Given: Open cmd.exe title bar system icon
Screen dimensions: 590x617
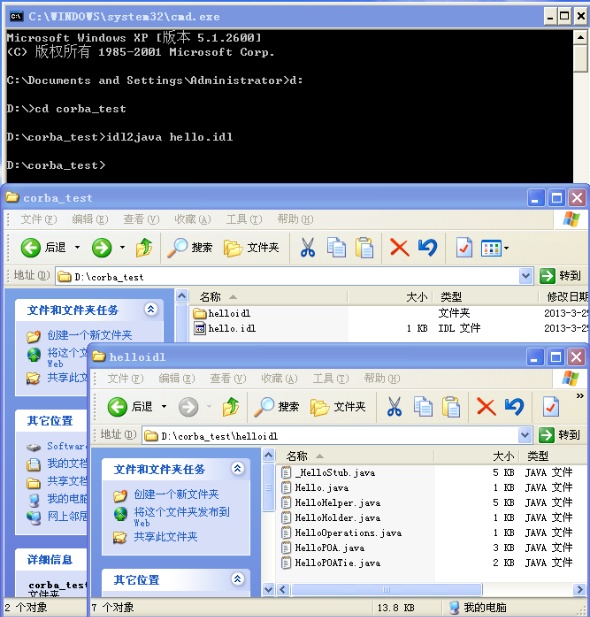Looking at the screenshot, I should pos(16,16).
